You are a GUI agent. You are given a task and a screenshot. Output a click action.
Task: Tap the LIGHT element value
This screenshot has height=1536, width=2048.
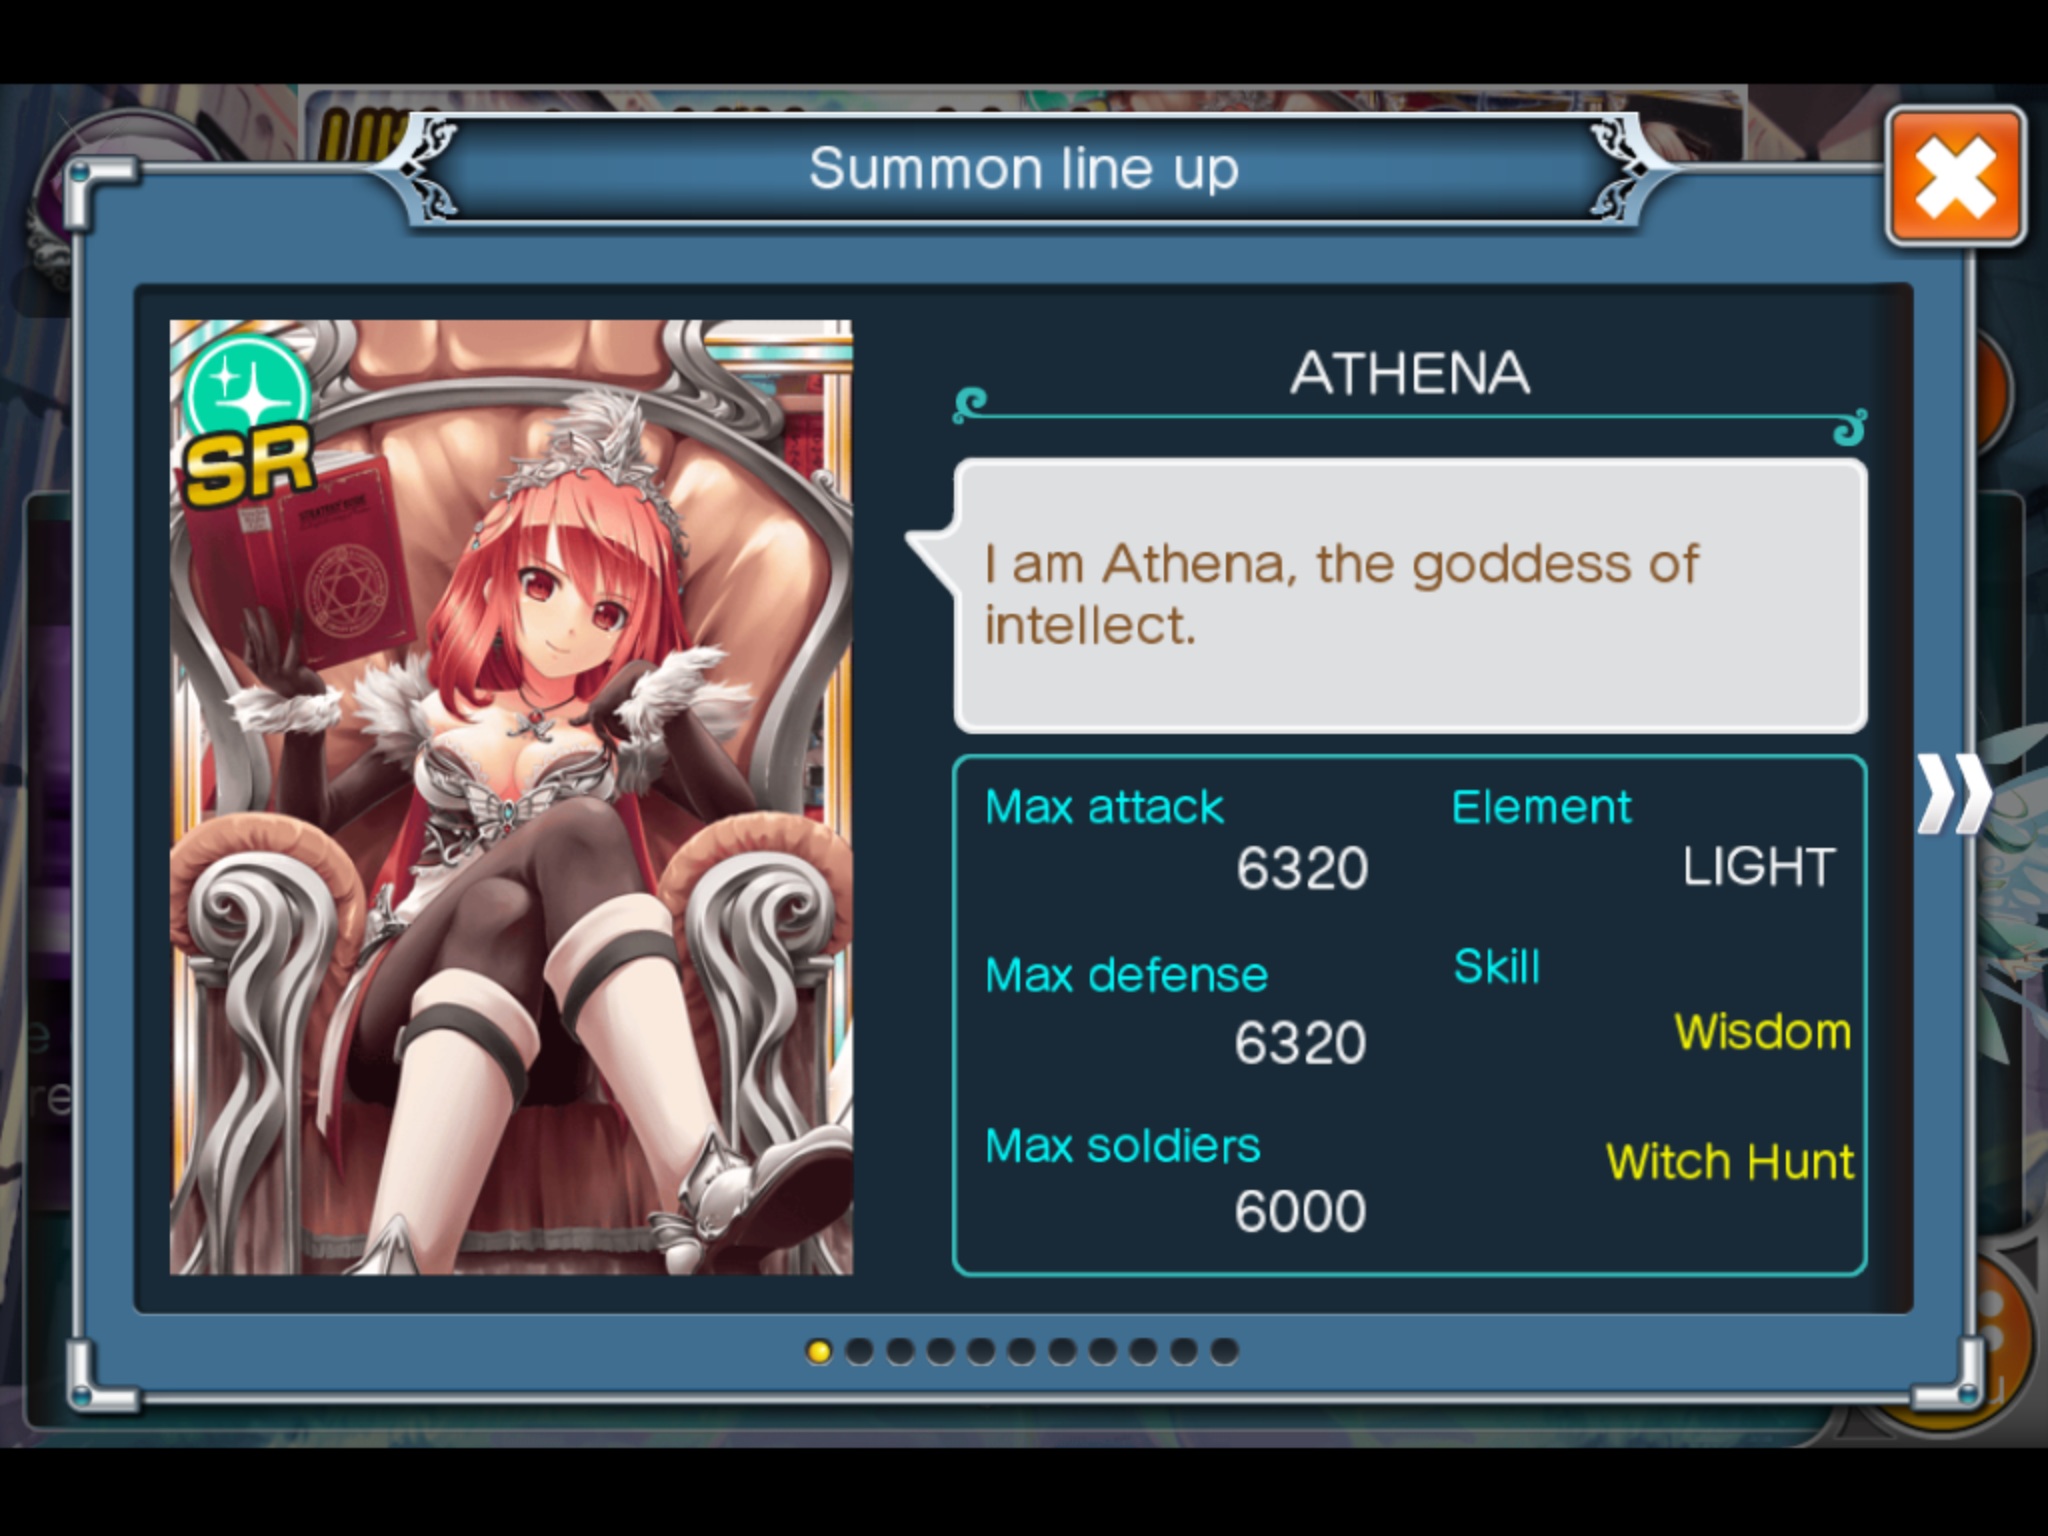1758,867
